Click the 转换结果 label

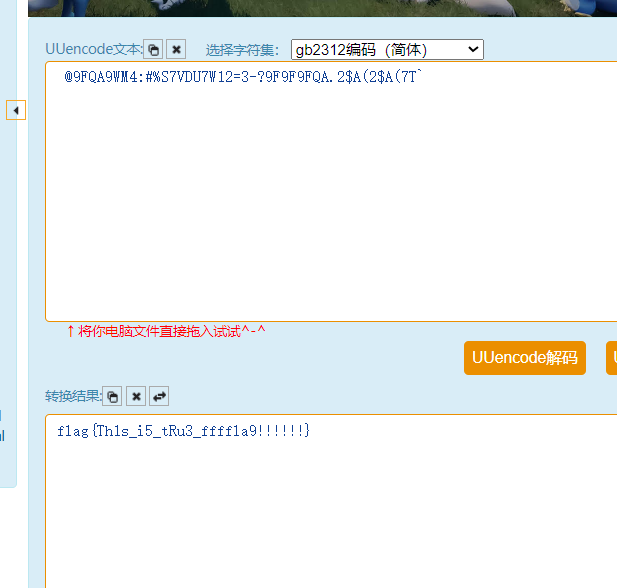pos(73,396)
